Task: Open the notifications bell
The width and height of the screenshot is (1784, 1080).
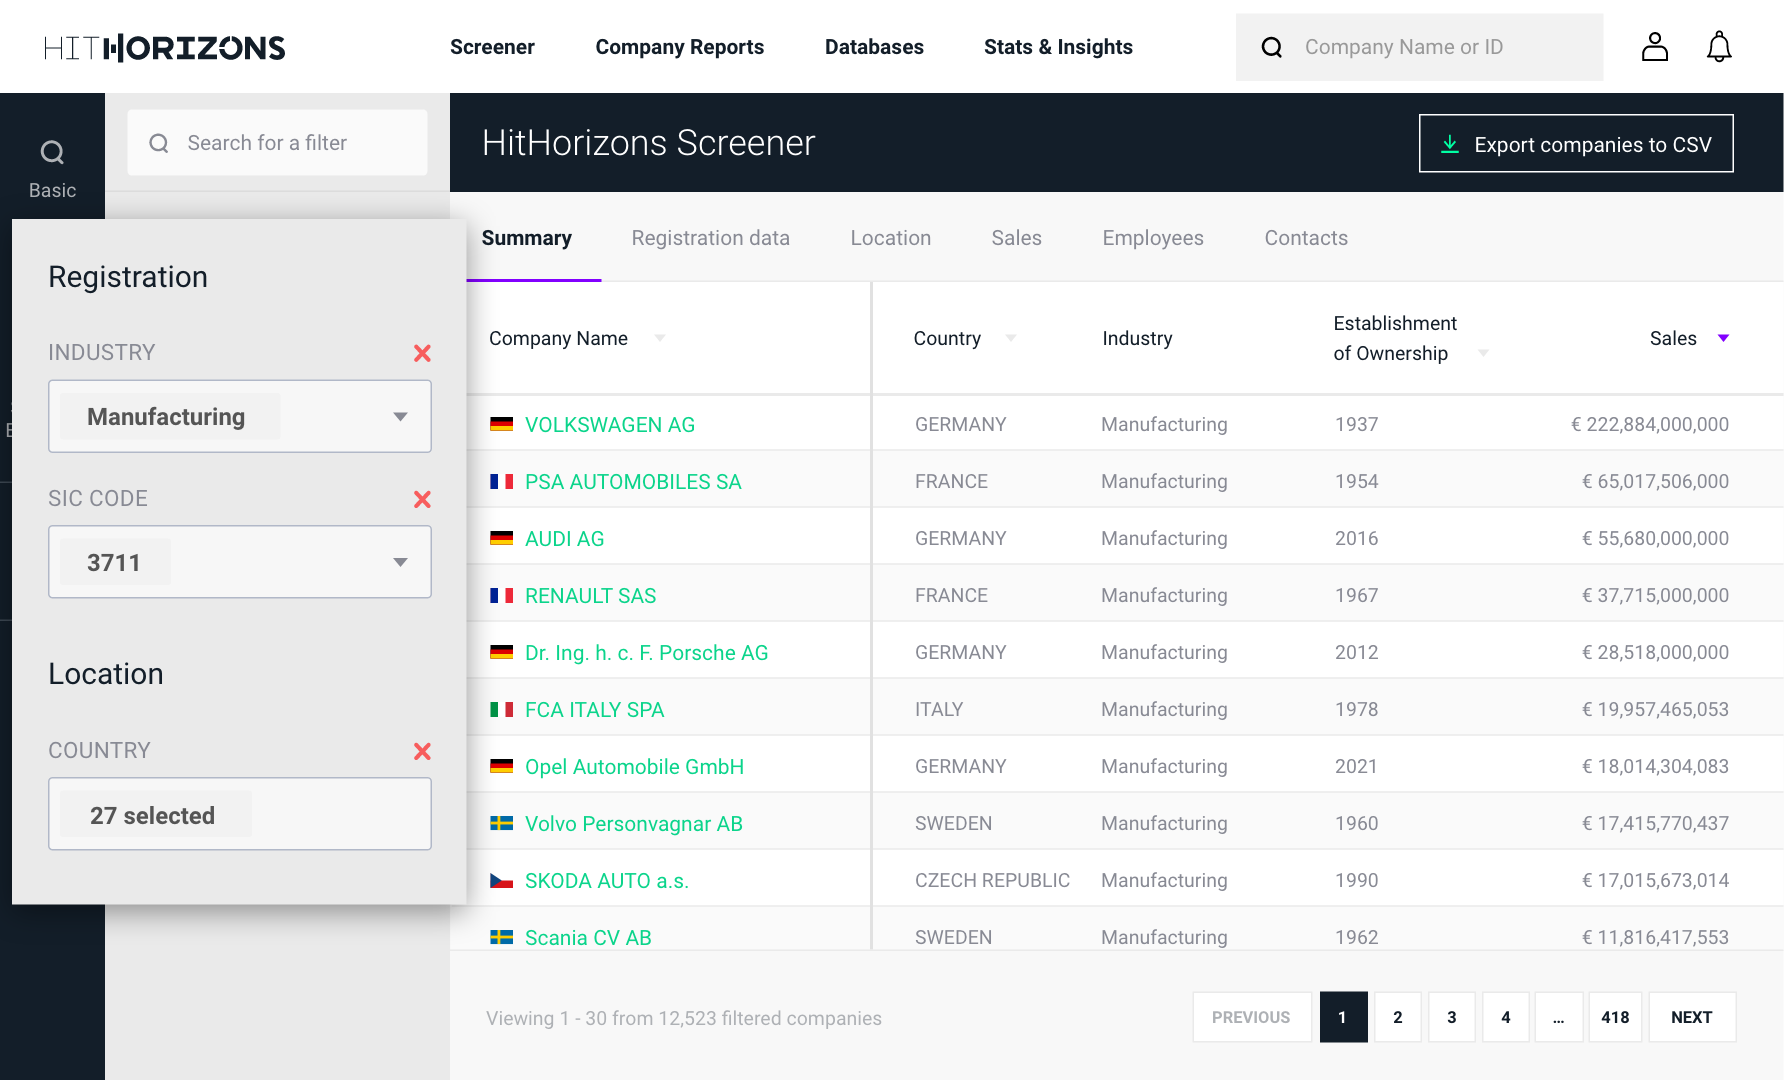Action: (x=1719, y=46)
